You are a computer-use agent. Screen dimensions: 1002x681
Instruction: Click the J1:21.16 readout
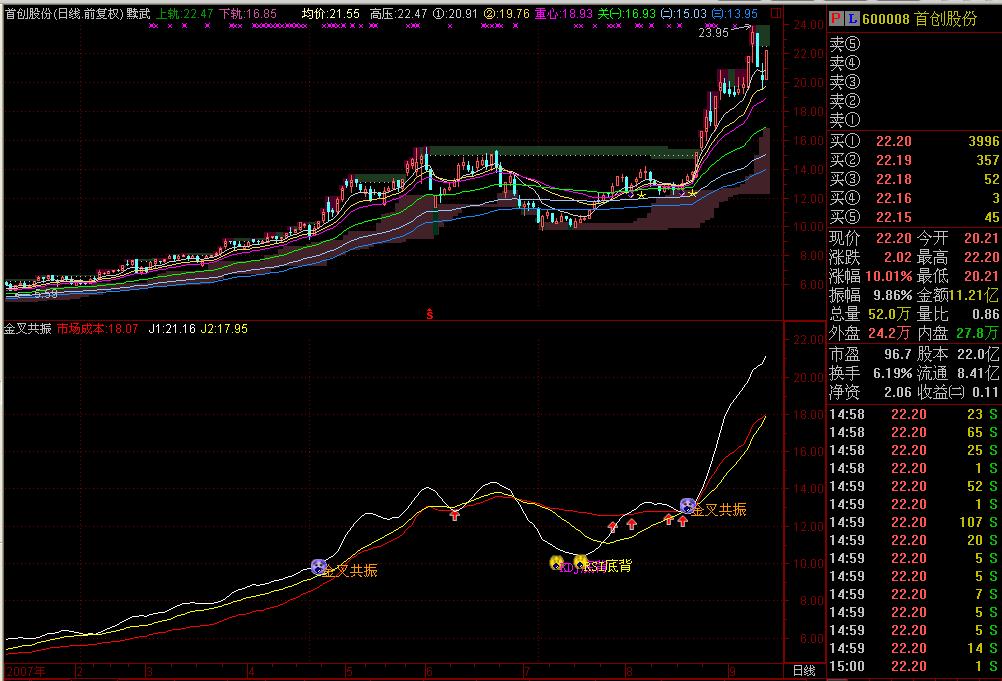tap(172, 328)
